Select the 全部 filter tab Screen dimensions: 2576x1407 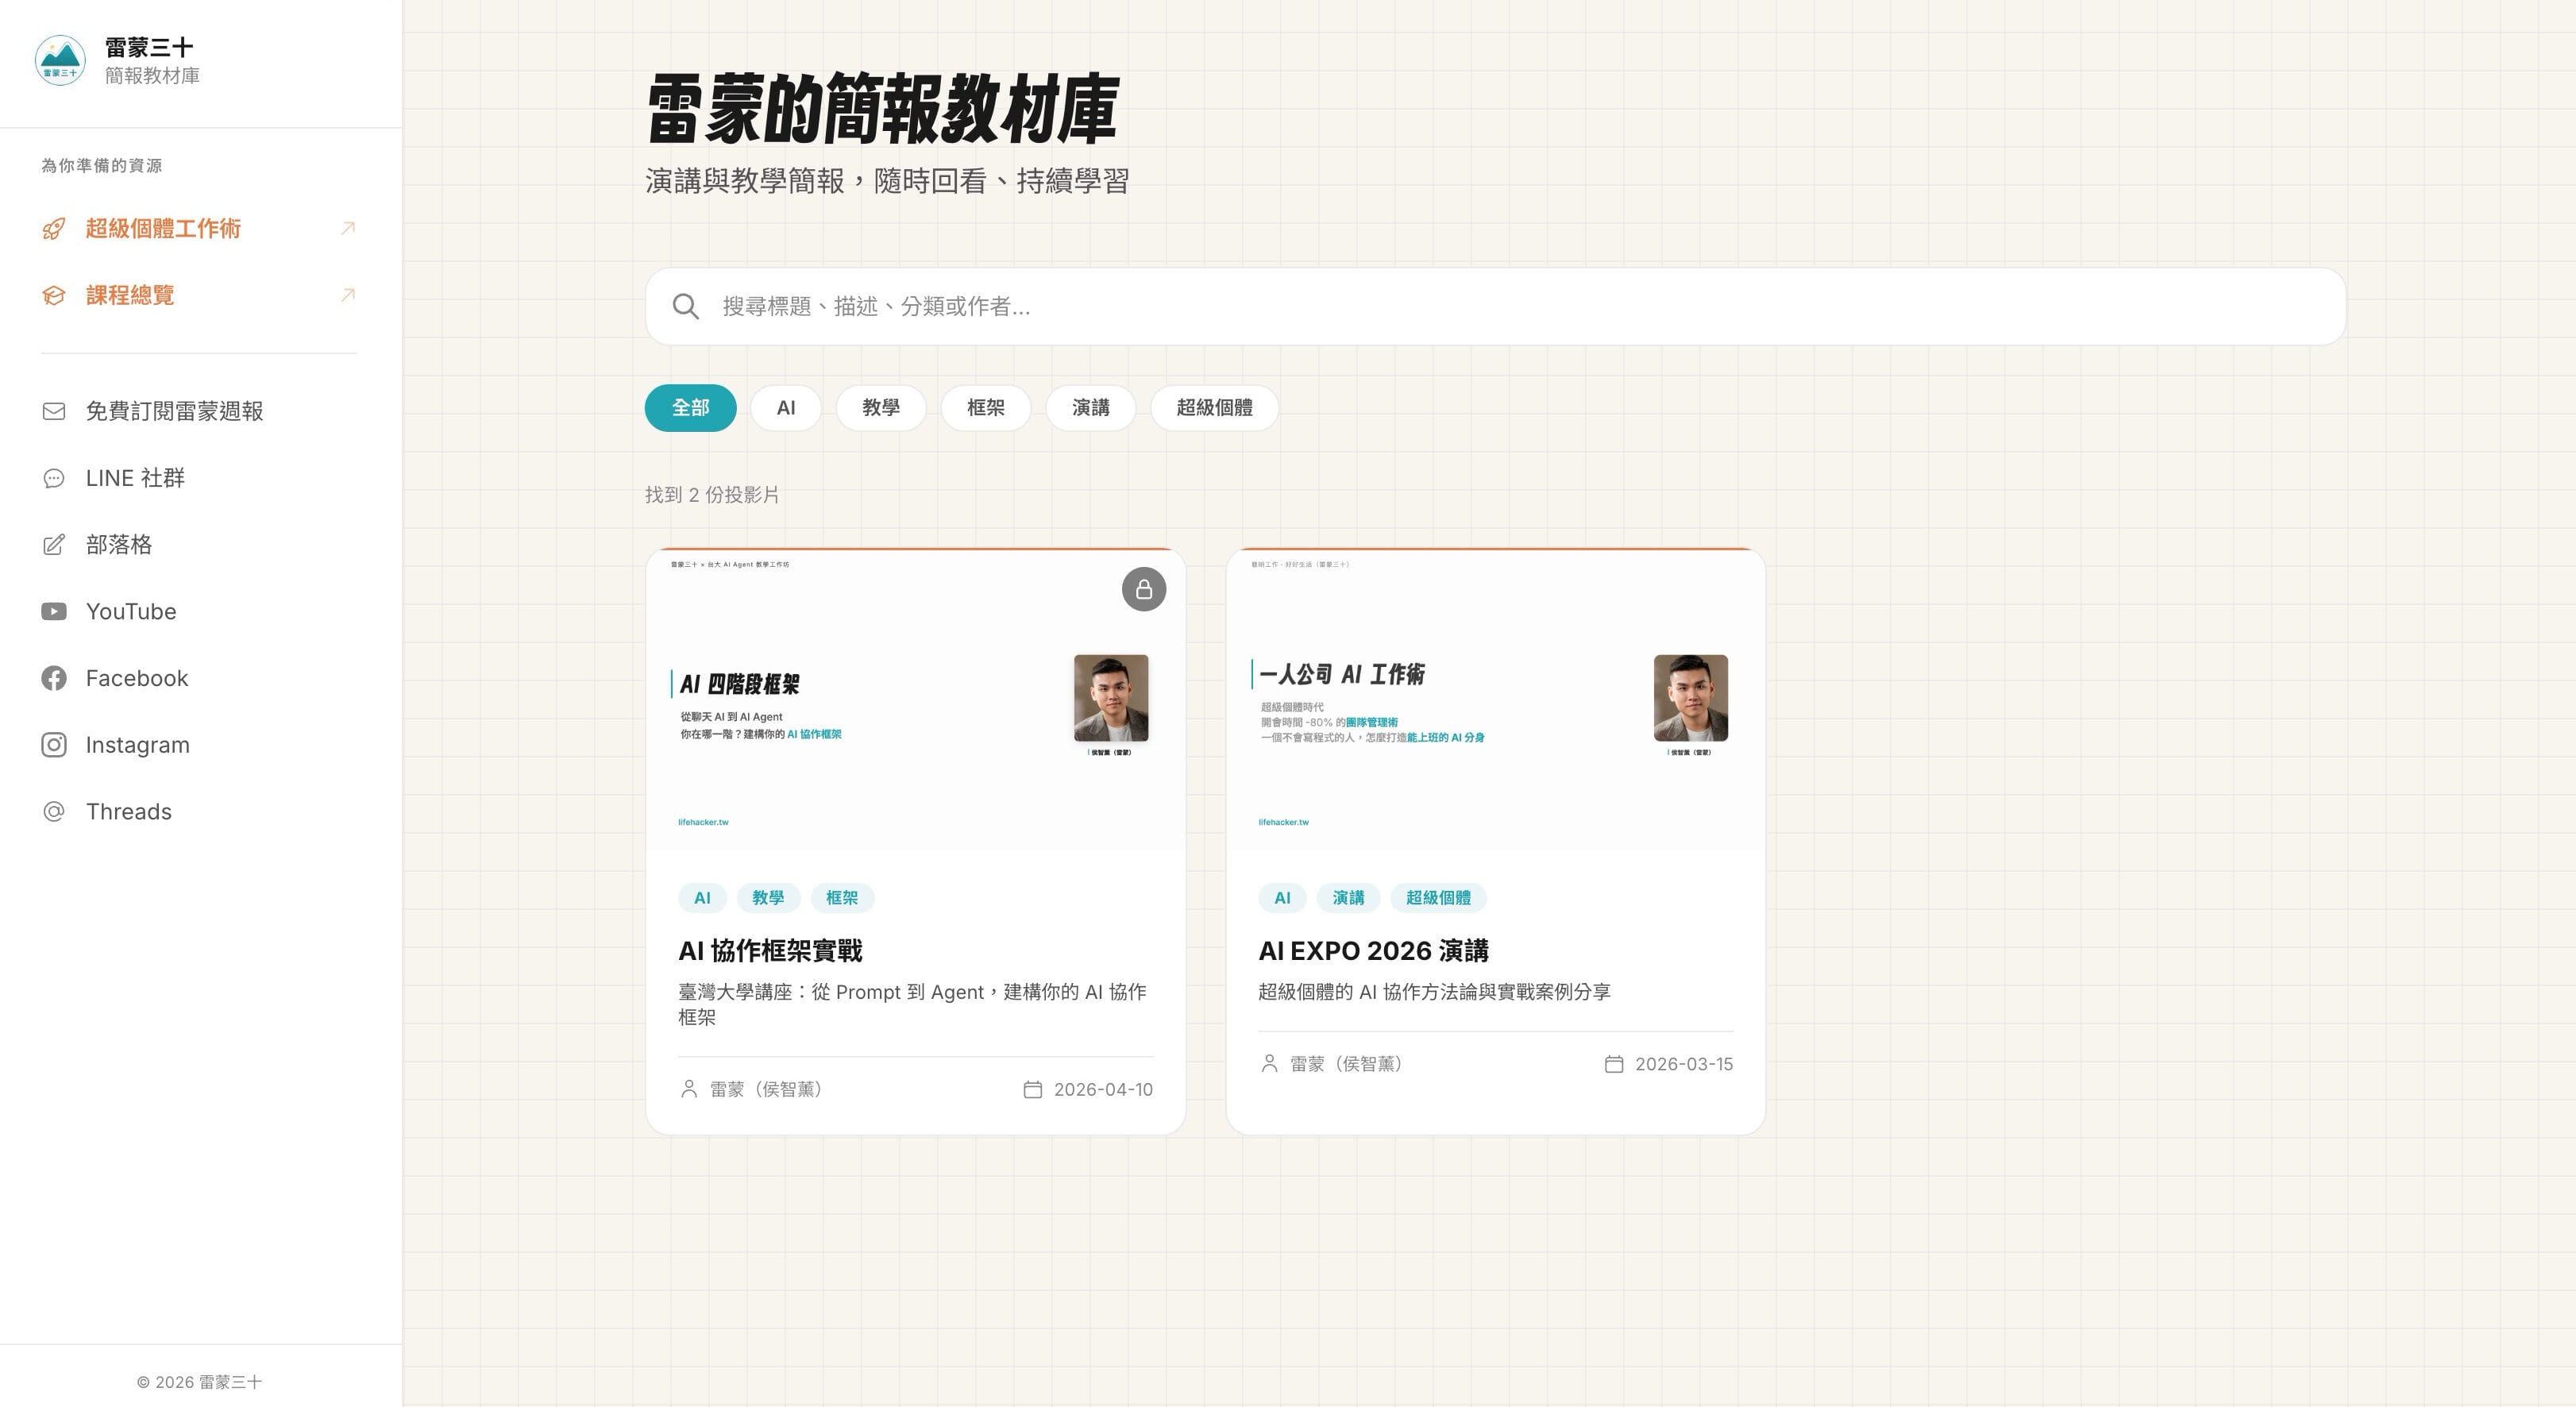click(x=690, y=407)
